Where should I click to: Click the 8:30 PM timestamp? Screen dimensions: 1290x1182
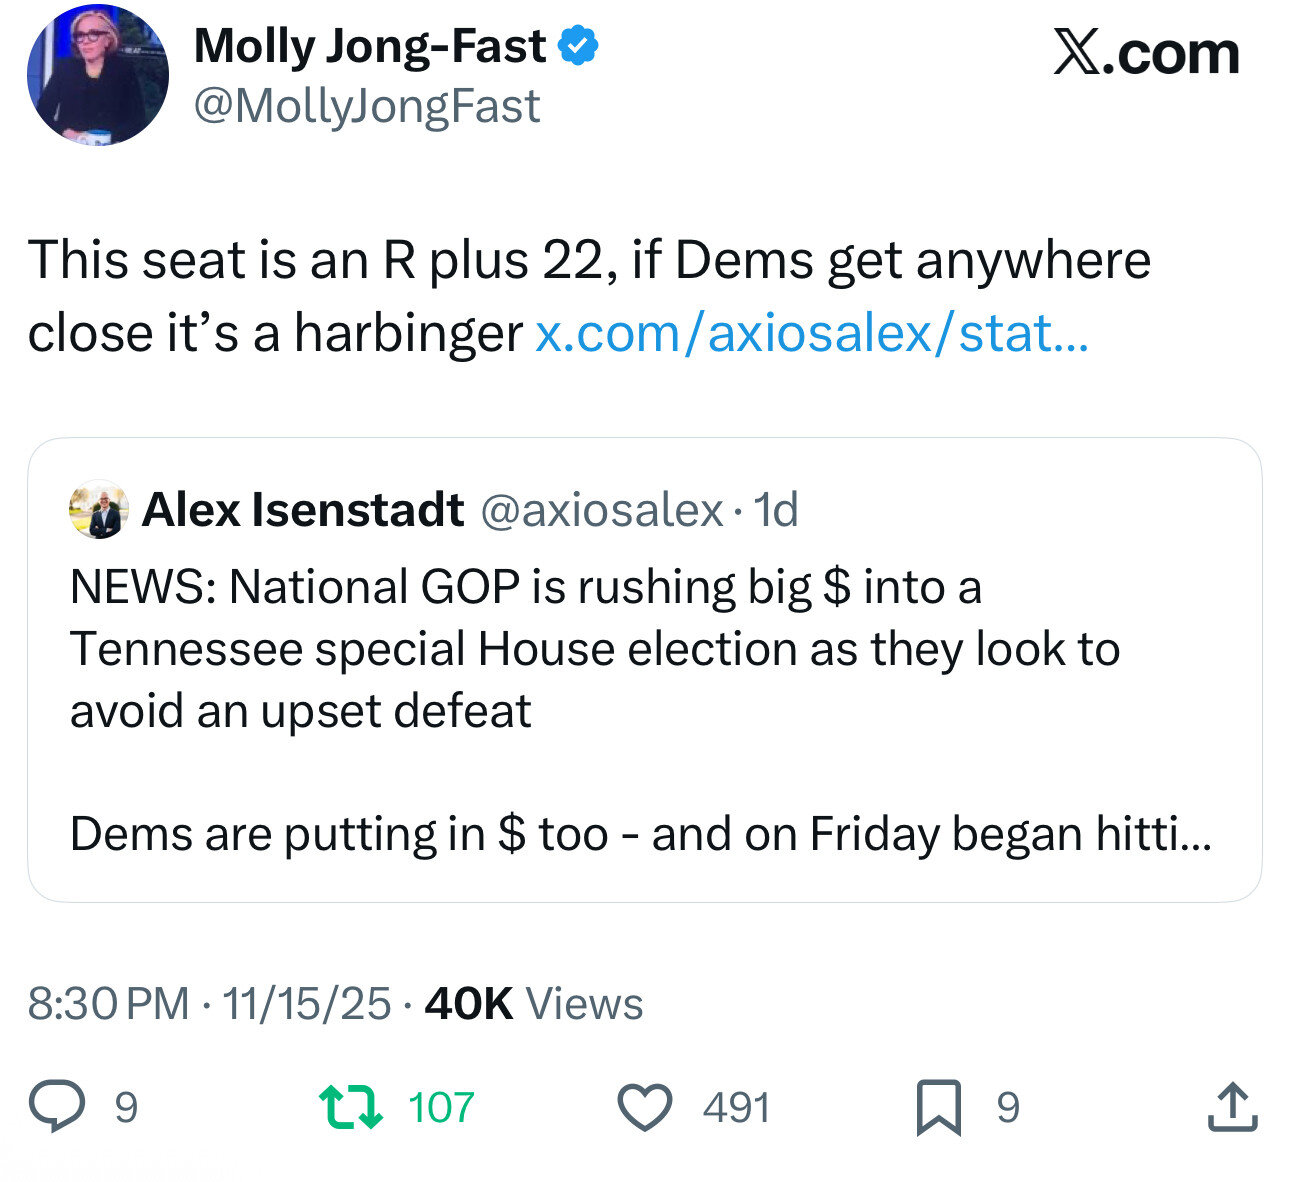click(108, 1003)
